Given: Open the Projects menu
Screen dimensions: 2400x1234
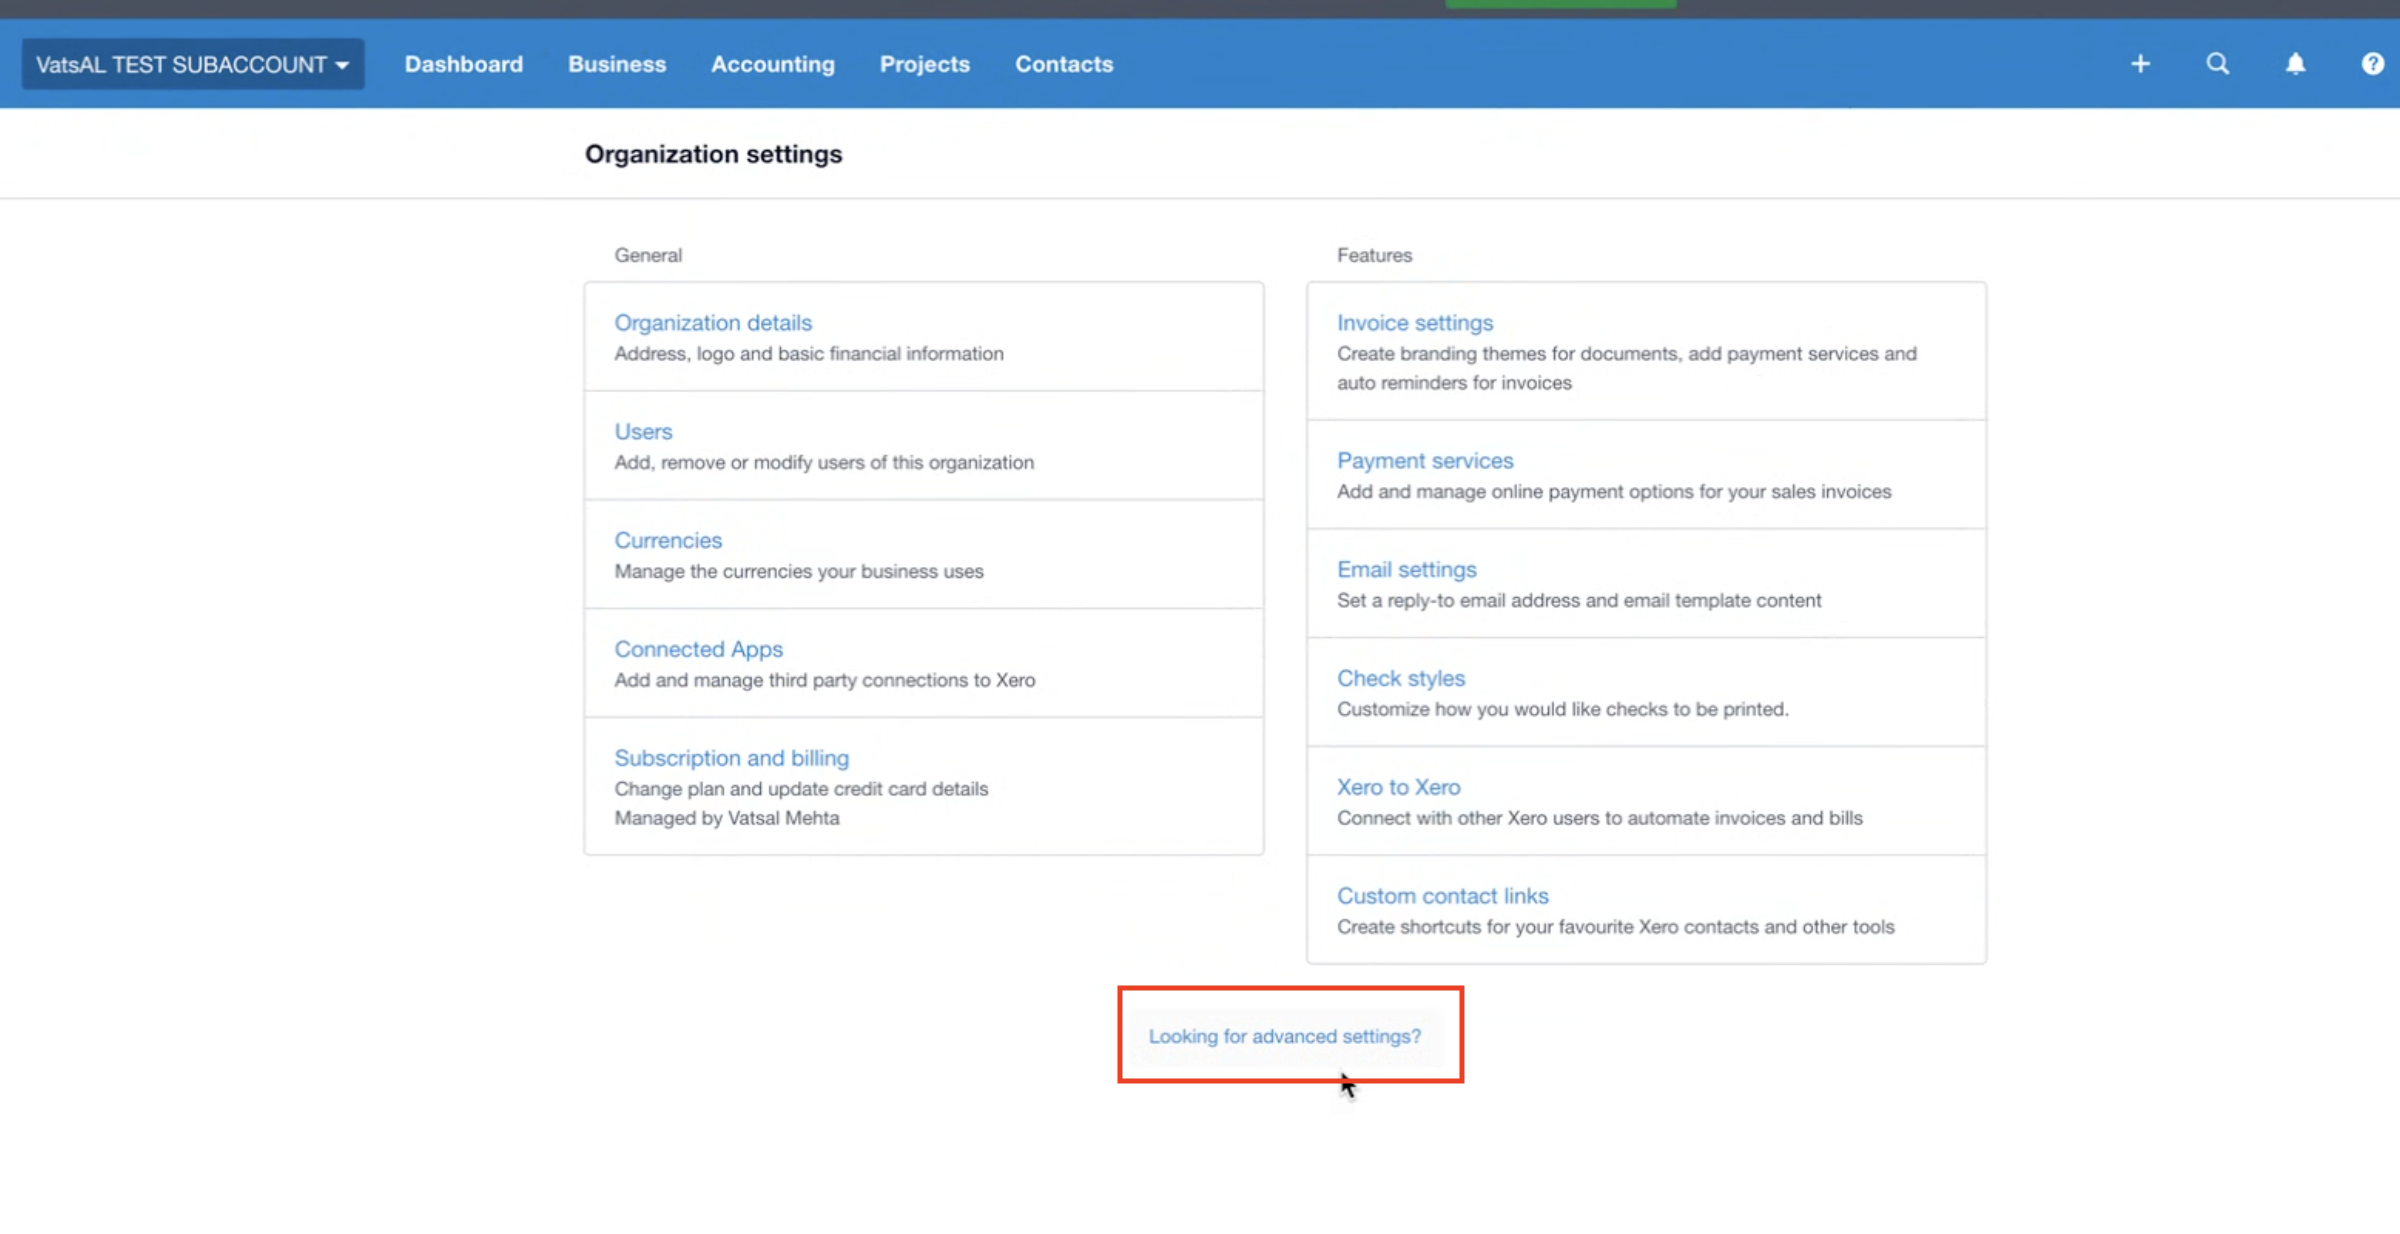Looking at the screenshot, I should [924, 64].
